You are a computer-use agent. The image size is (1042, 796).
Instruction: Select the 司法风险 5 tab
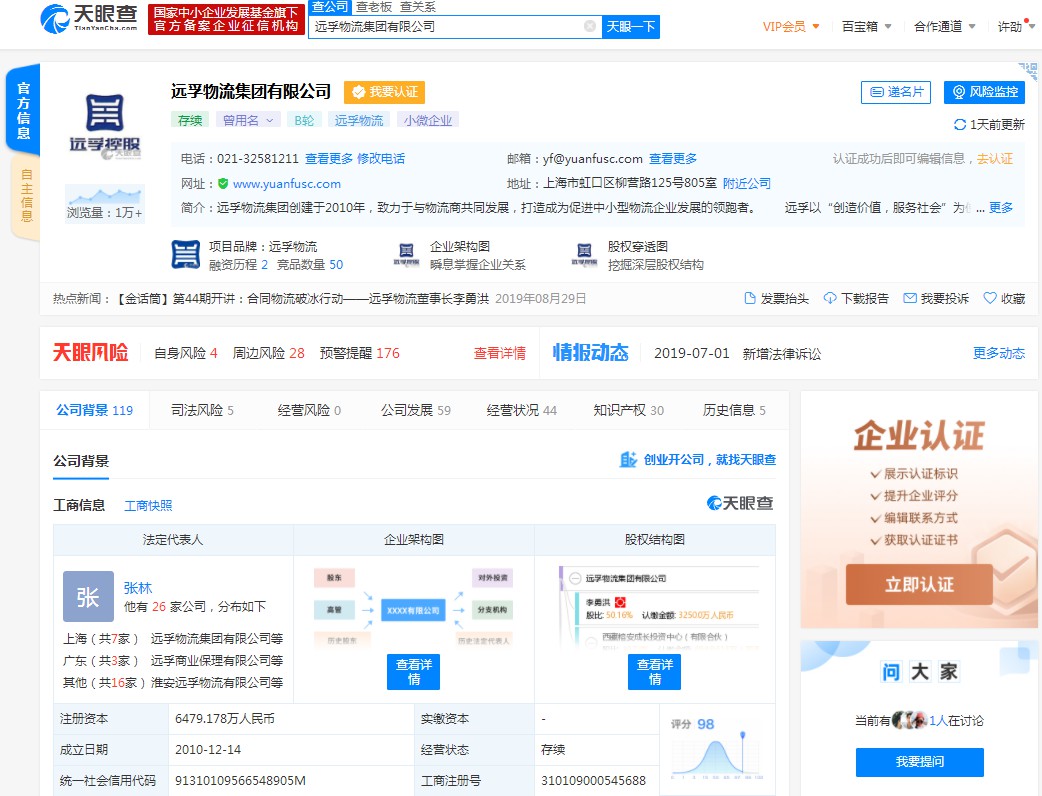tap(202, 410)
